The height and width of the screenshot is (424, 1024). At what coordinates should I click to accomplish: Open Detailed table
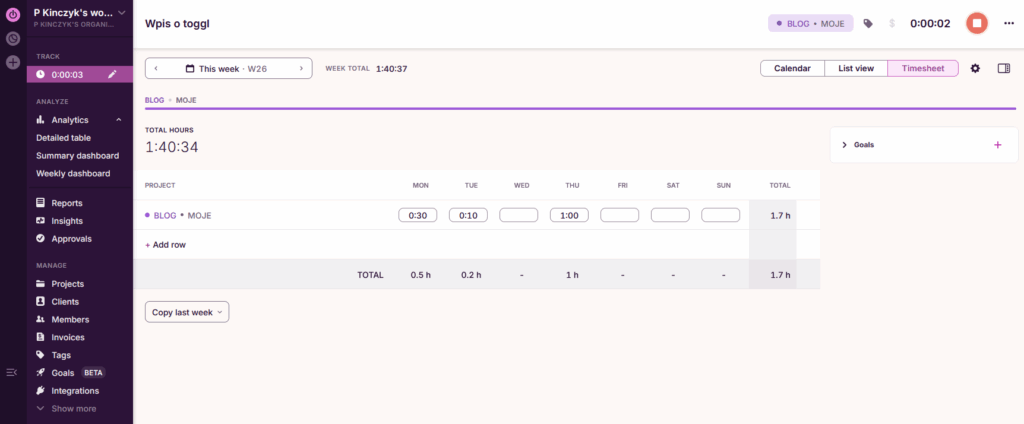point(63,138)
